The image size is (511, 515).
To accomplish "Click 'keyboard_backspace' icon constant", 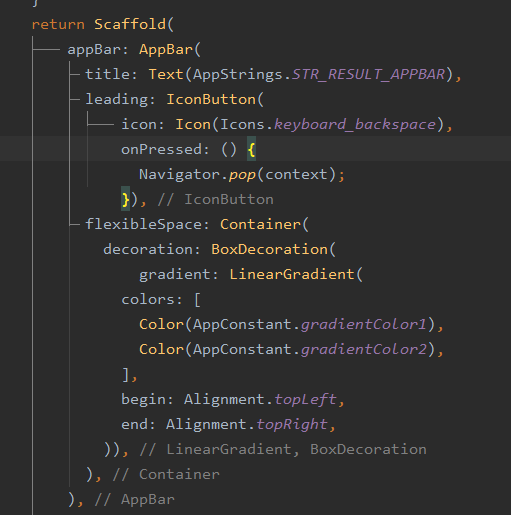I will coord(355,125).
